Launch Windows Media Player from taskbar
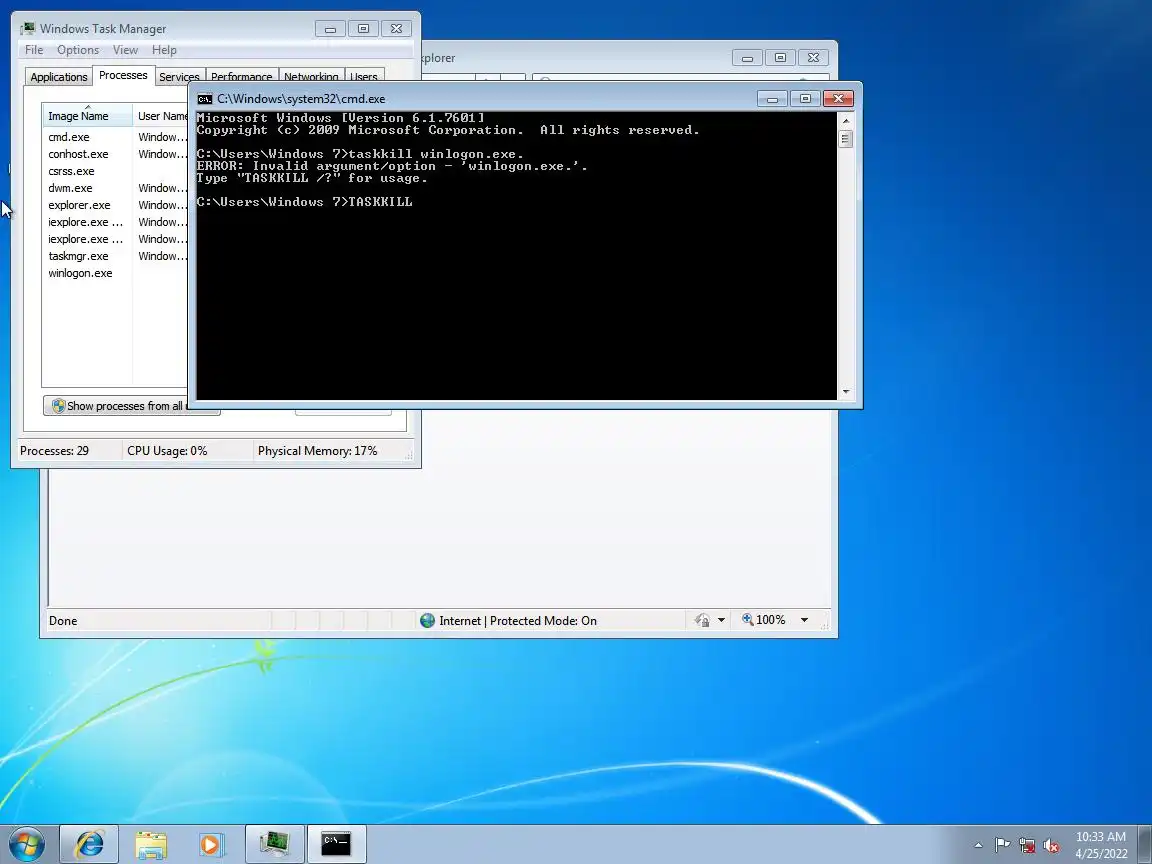Screen dimensions: 1152x864 pos(212,844)
